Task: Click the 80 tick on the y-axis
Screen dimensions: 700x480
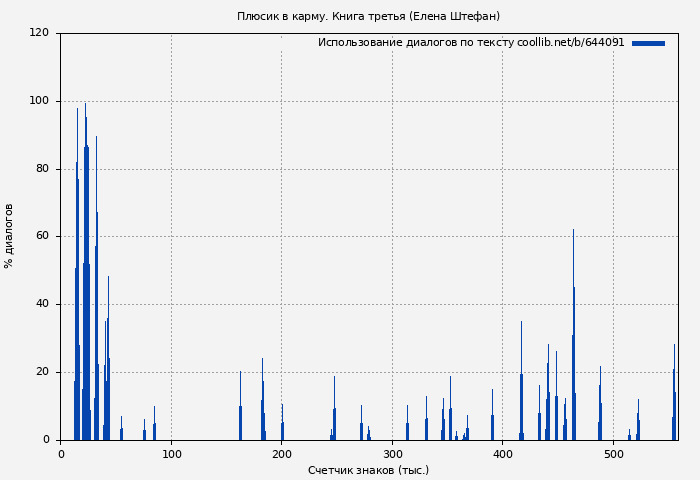Action: click(x=42, y=169)
